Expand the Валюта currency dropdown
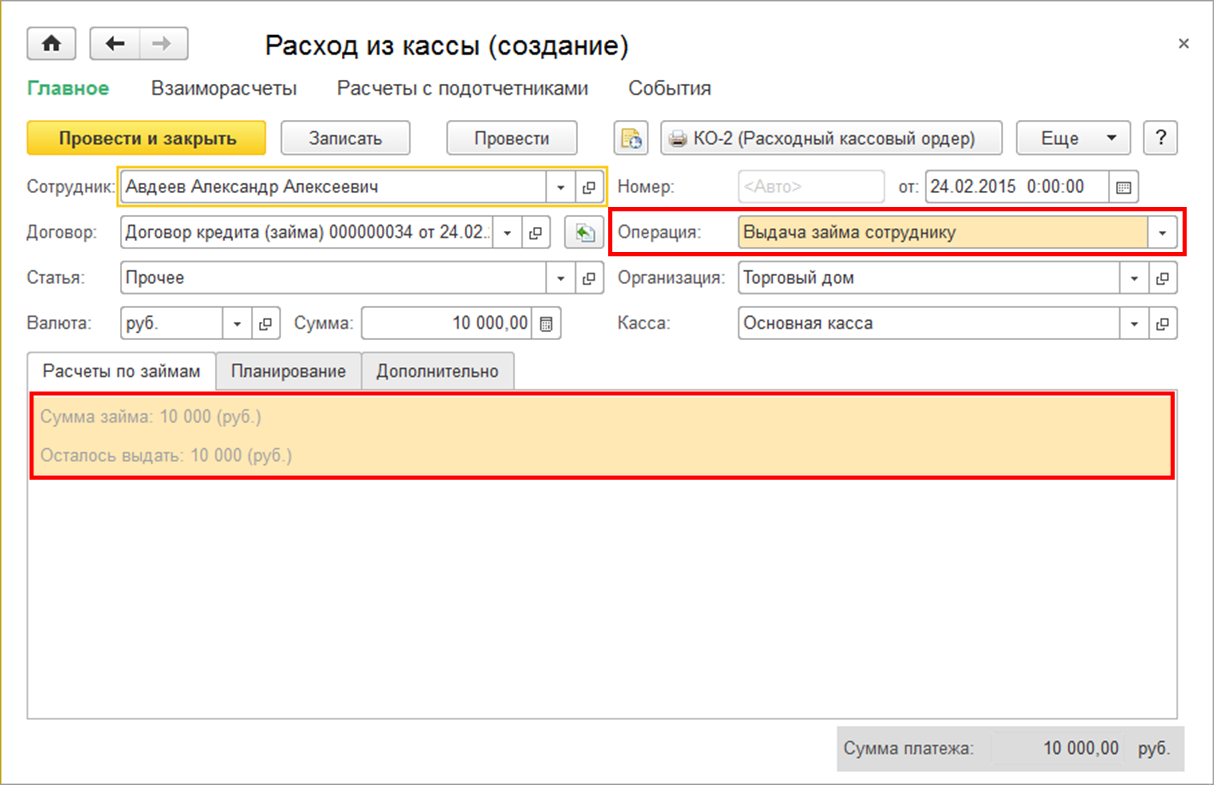1214x785 pixels. pyautogui.click(x=238, y=324)
